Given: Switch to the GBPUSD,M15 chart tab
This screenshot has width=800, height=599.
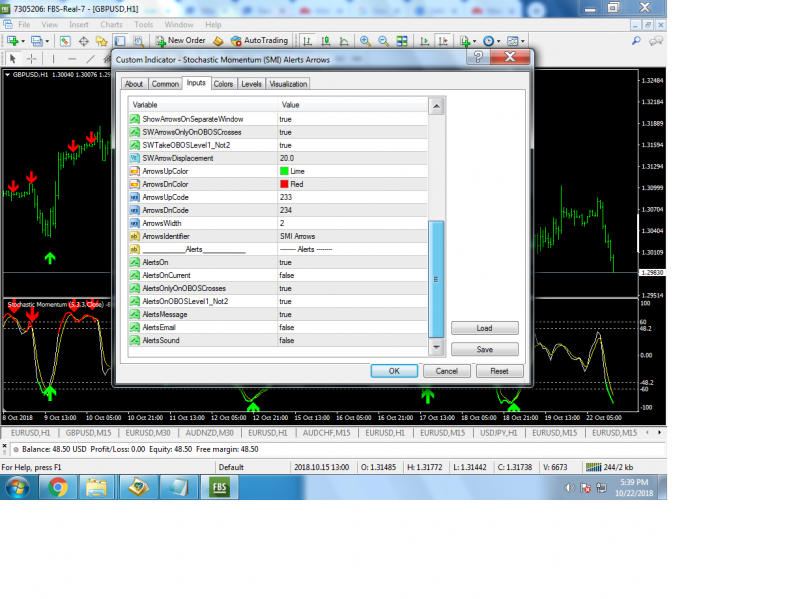Looking at the screenshot, I should click(x=88, y=433).
